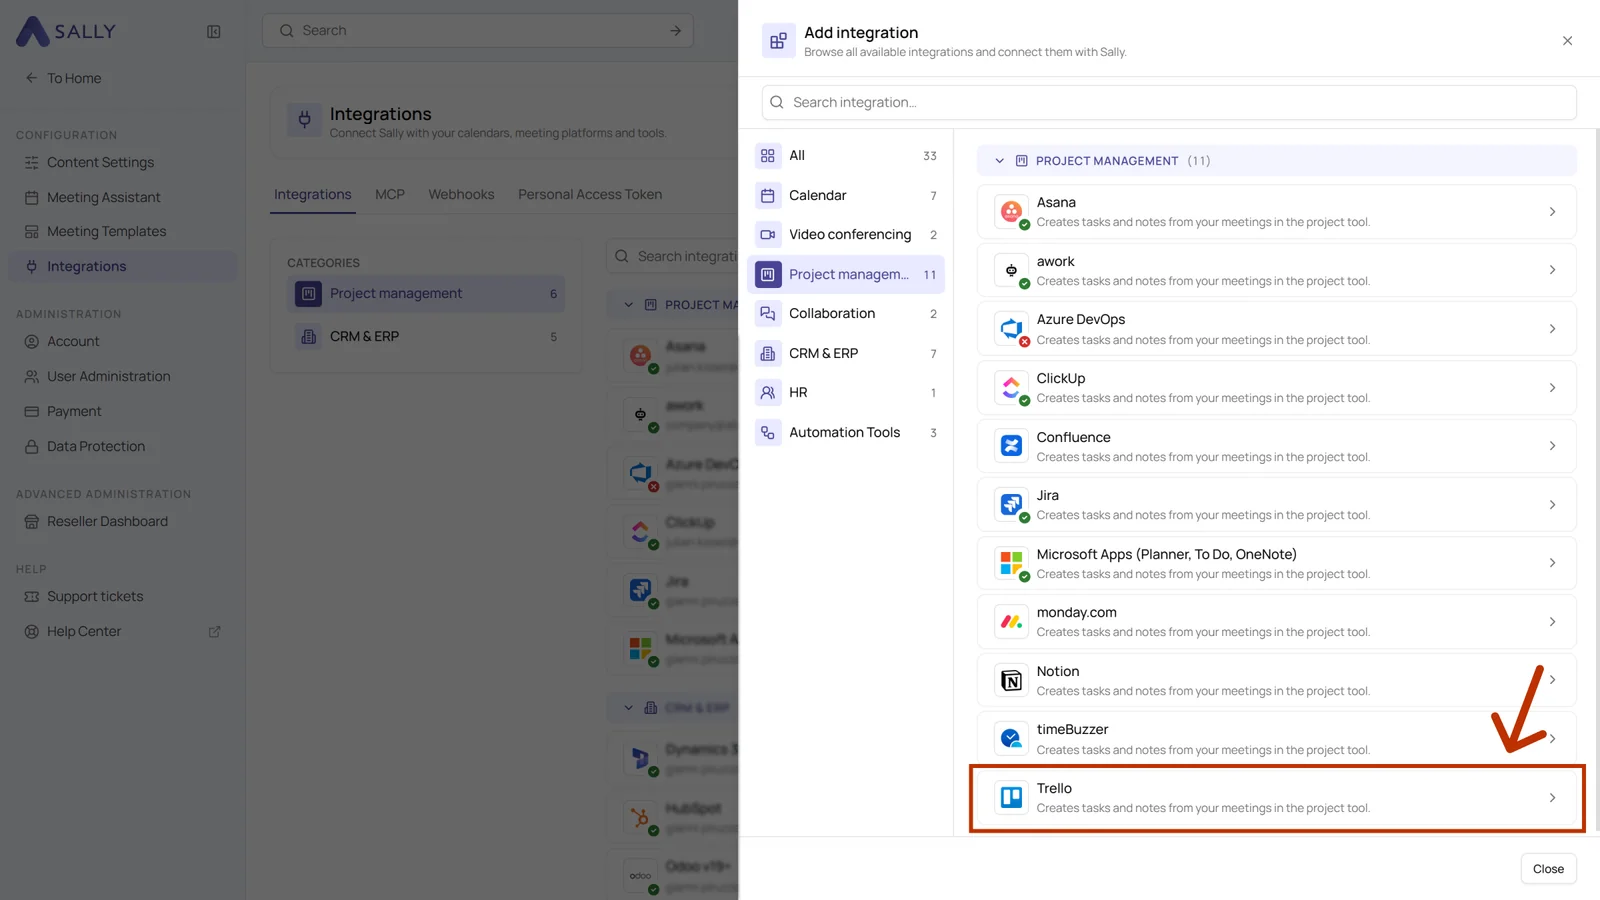Viewport: 1600px width, 900px height.
Task: Click the Video conferencing camera icon
Action: pyautogui.click(x=768, y=234)
